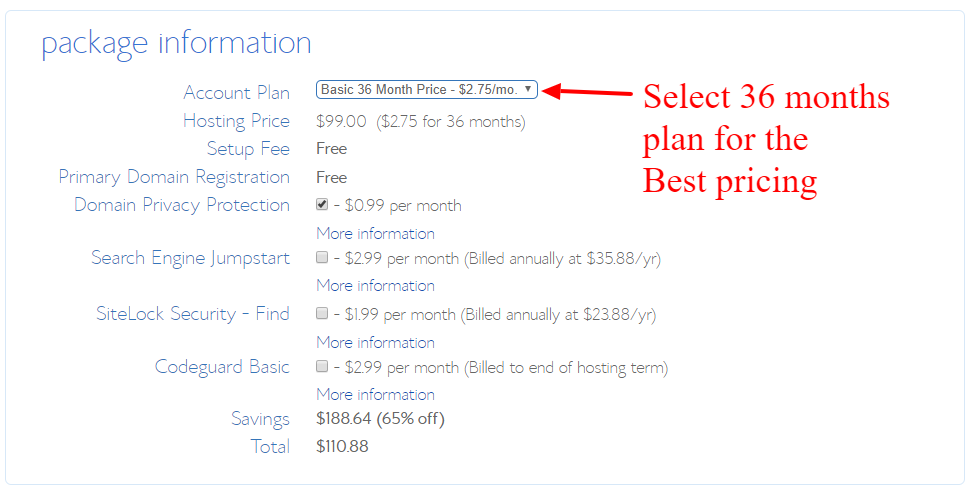Click the Codeguard Basic label
Viewport: 979px width, 493px height.
tap(222, 367)
